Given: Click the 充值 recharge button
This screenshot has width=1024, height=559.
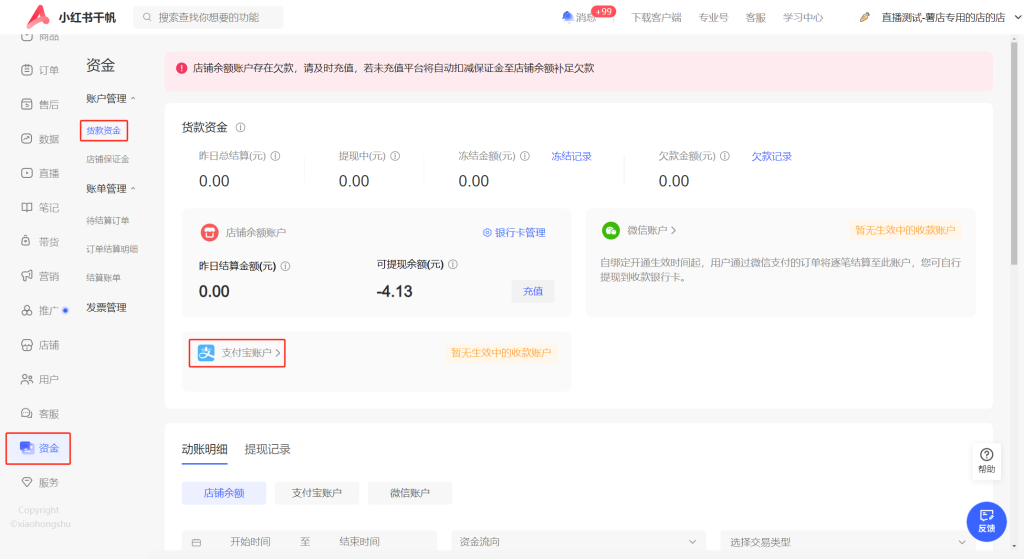Looking at the screenshot, I should click(x=533, y=291).
